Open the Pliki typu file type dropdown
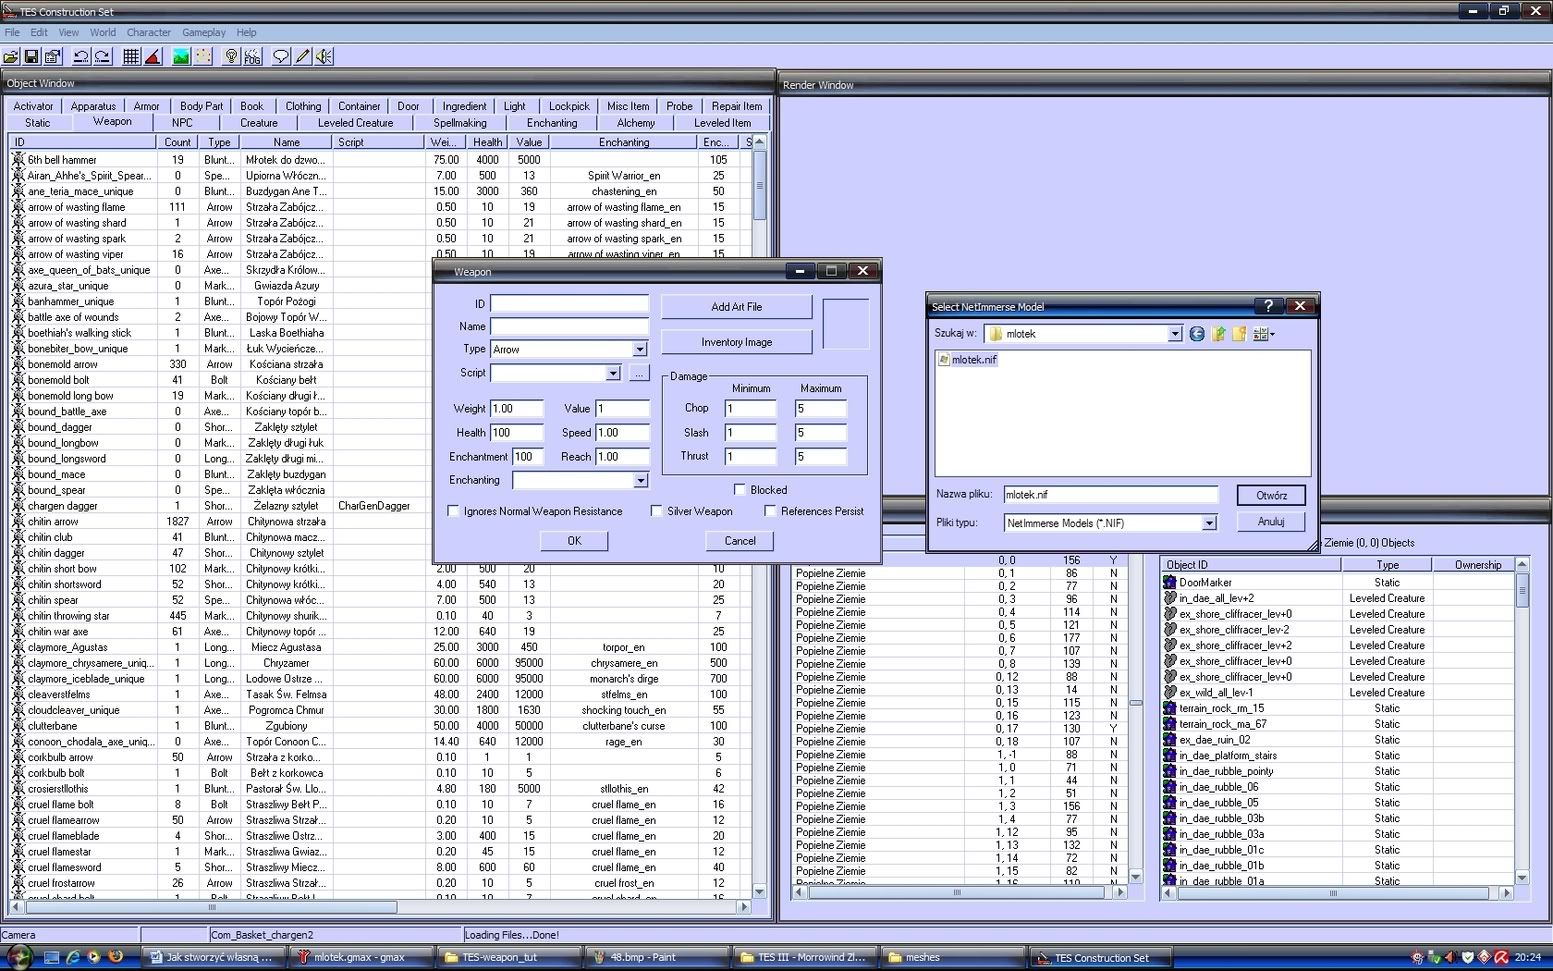 pos(1209,523)
